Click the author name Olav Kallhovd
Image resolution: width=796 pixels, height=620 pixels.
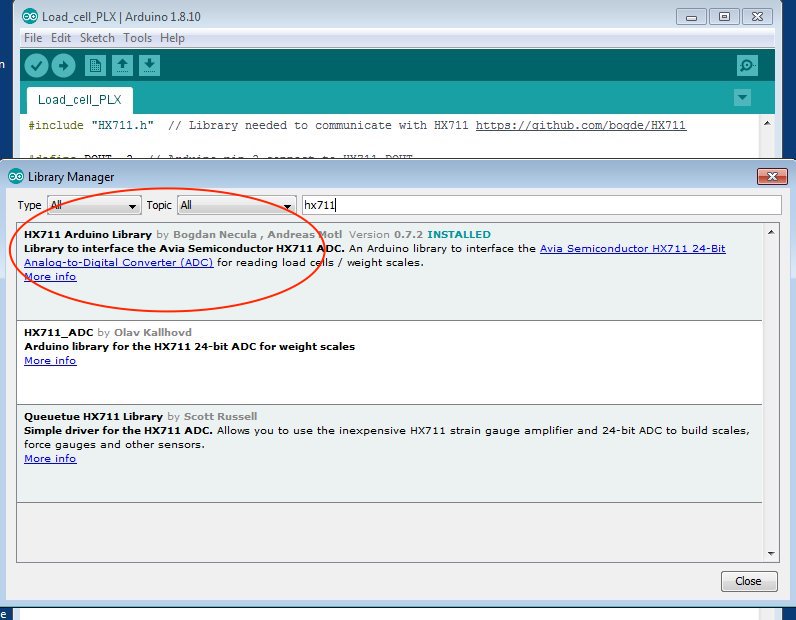pos(153,333)
